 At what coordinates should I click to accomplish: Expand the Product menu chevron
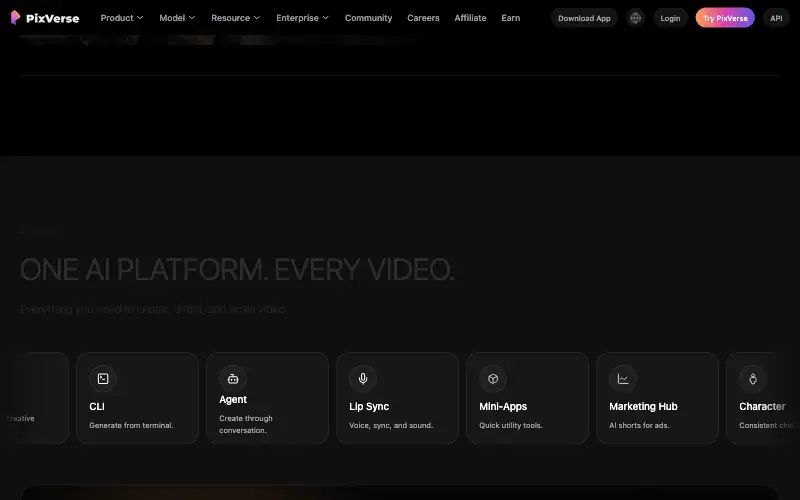140,18
